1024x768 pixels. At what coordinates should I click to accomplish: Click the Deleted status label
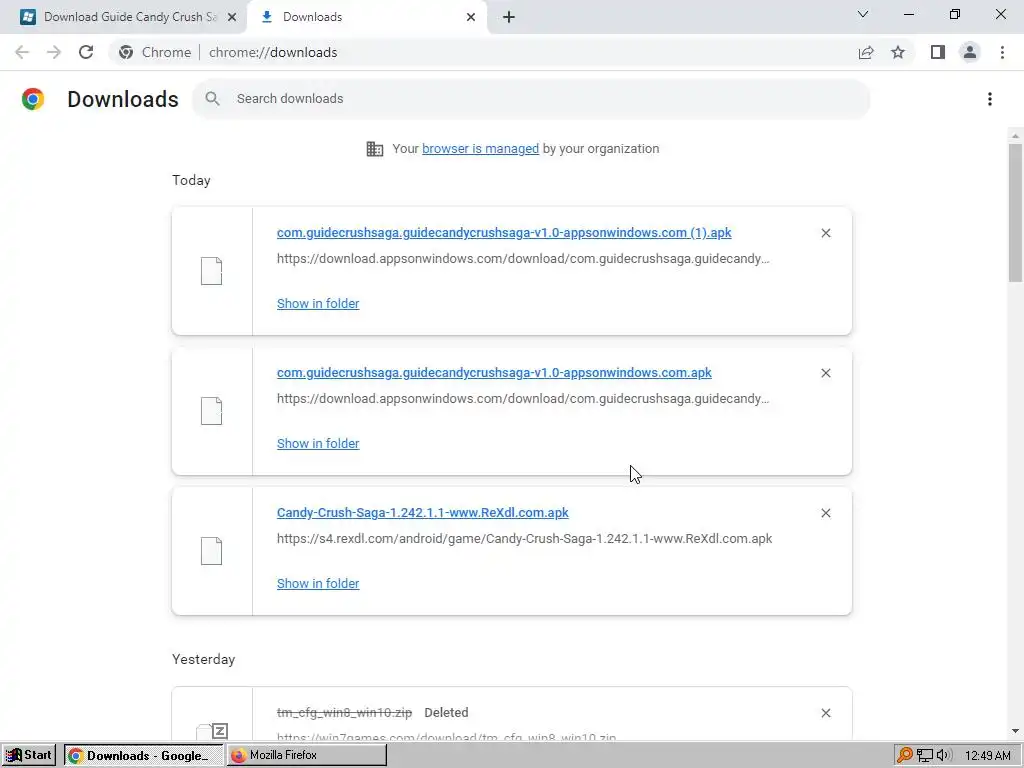tap(446, 712)
